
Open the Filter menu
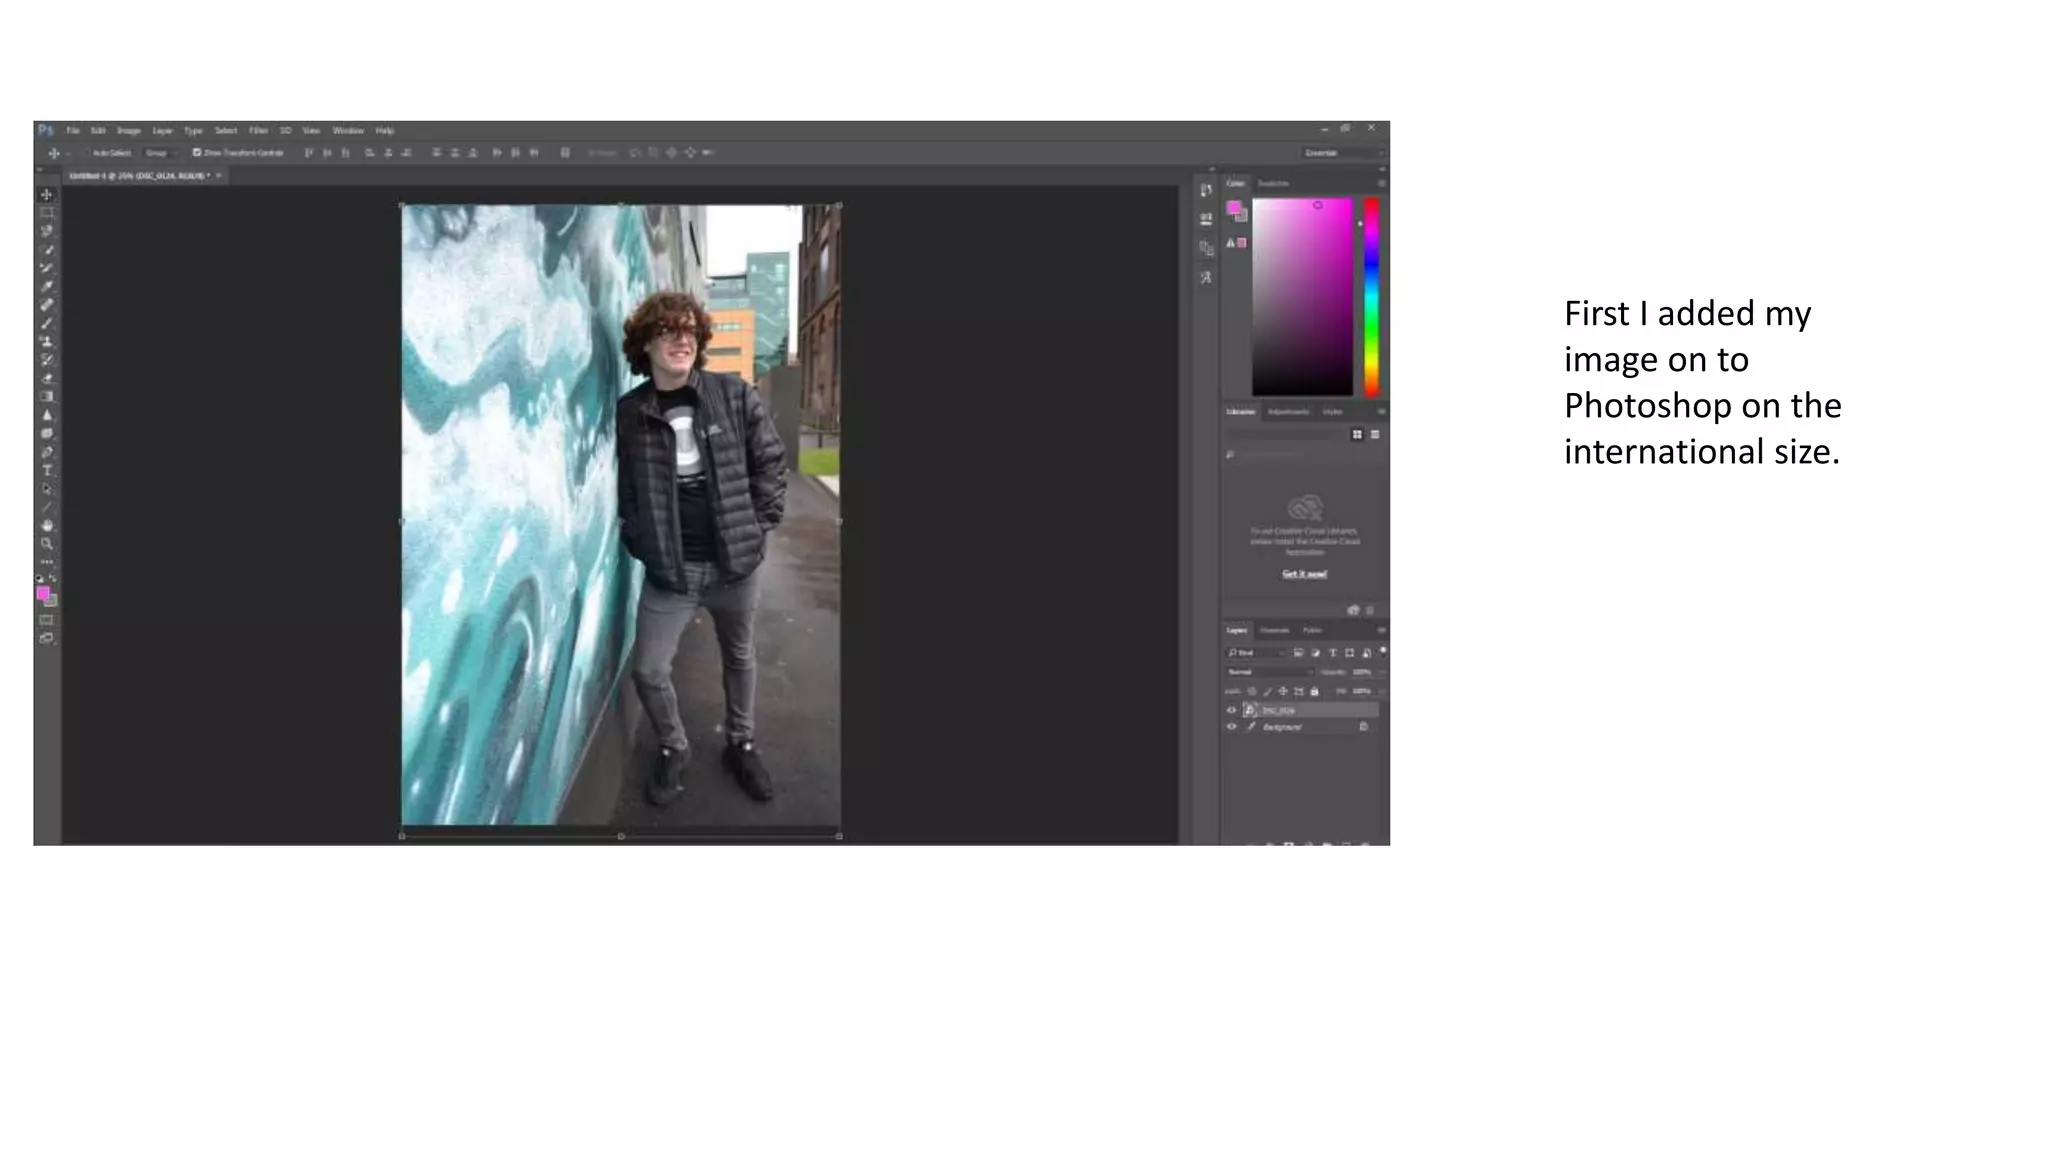(x=258, y=131)
